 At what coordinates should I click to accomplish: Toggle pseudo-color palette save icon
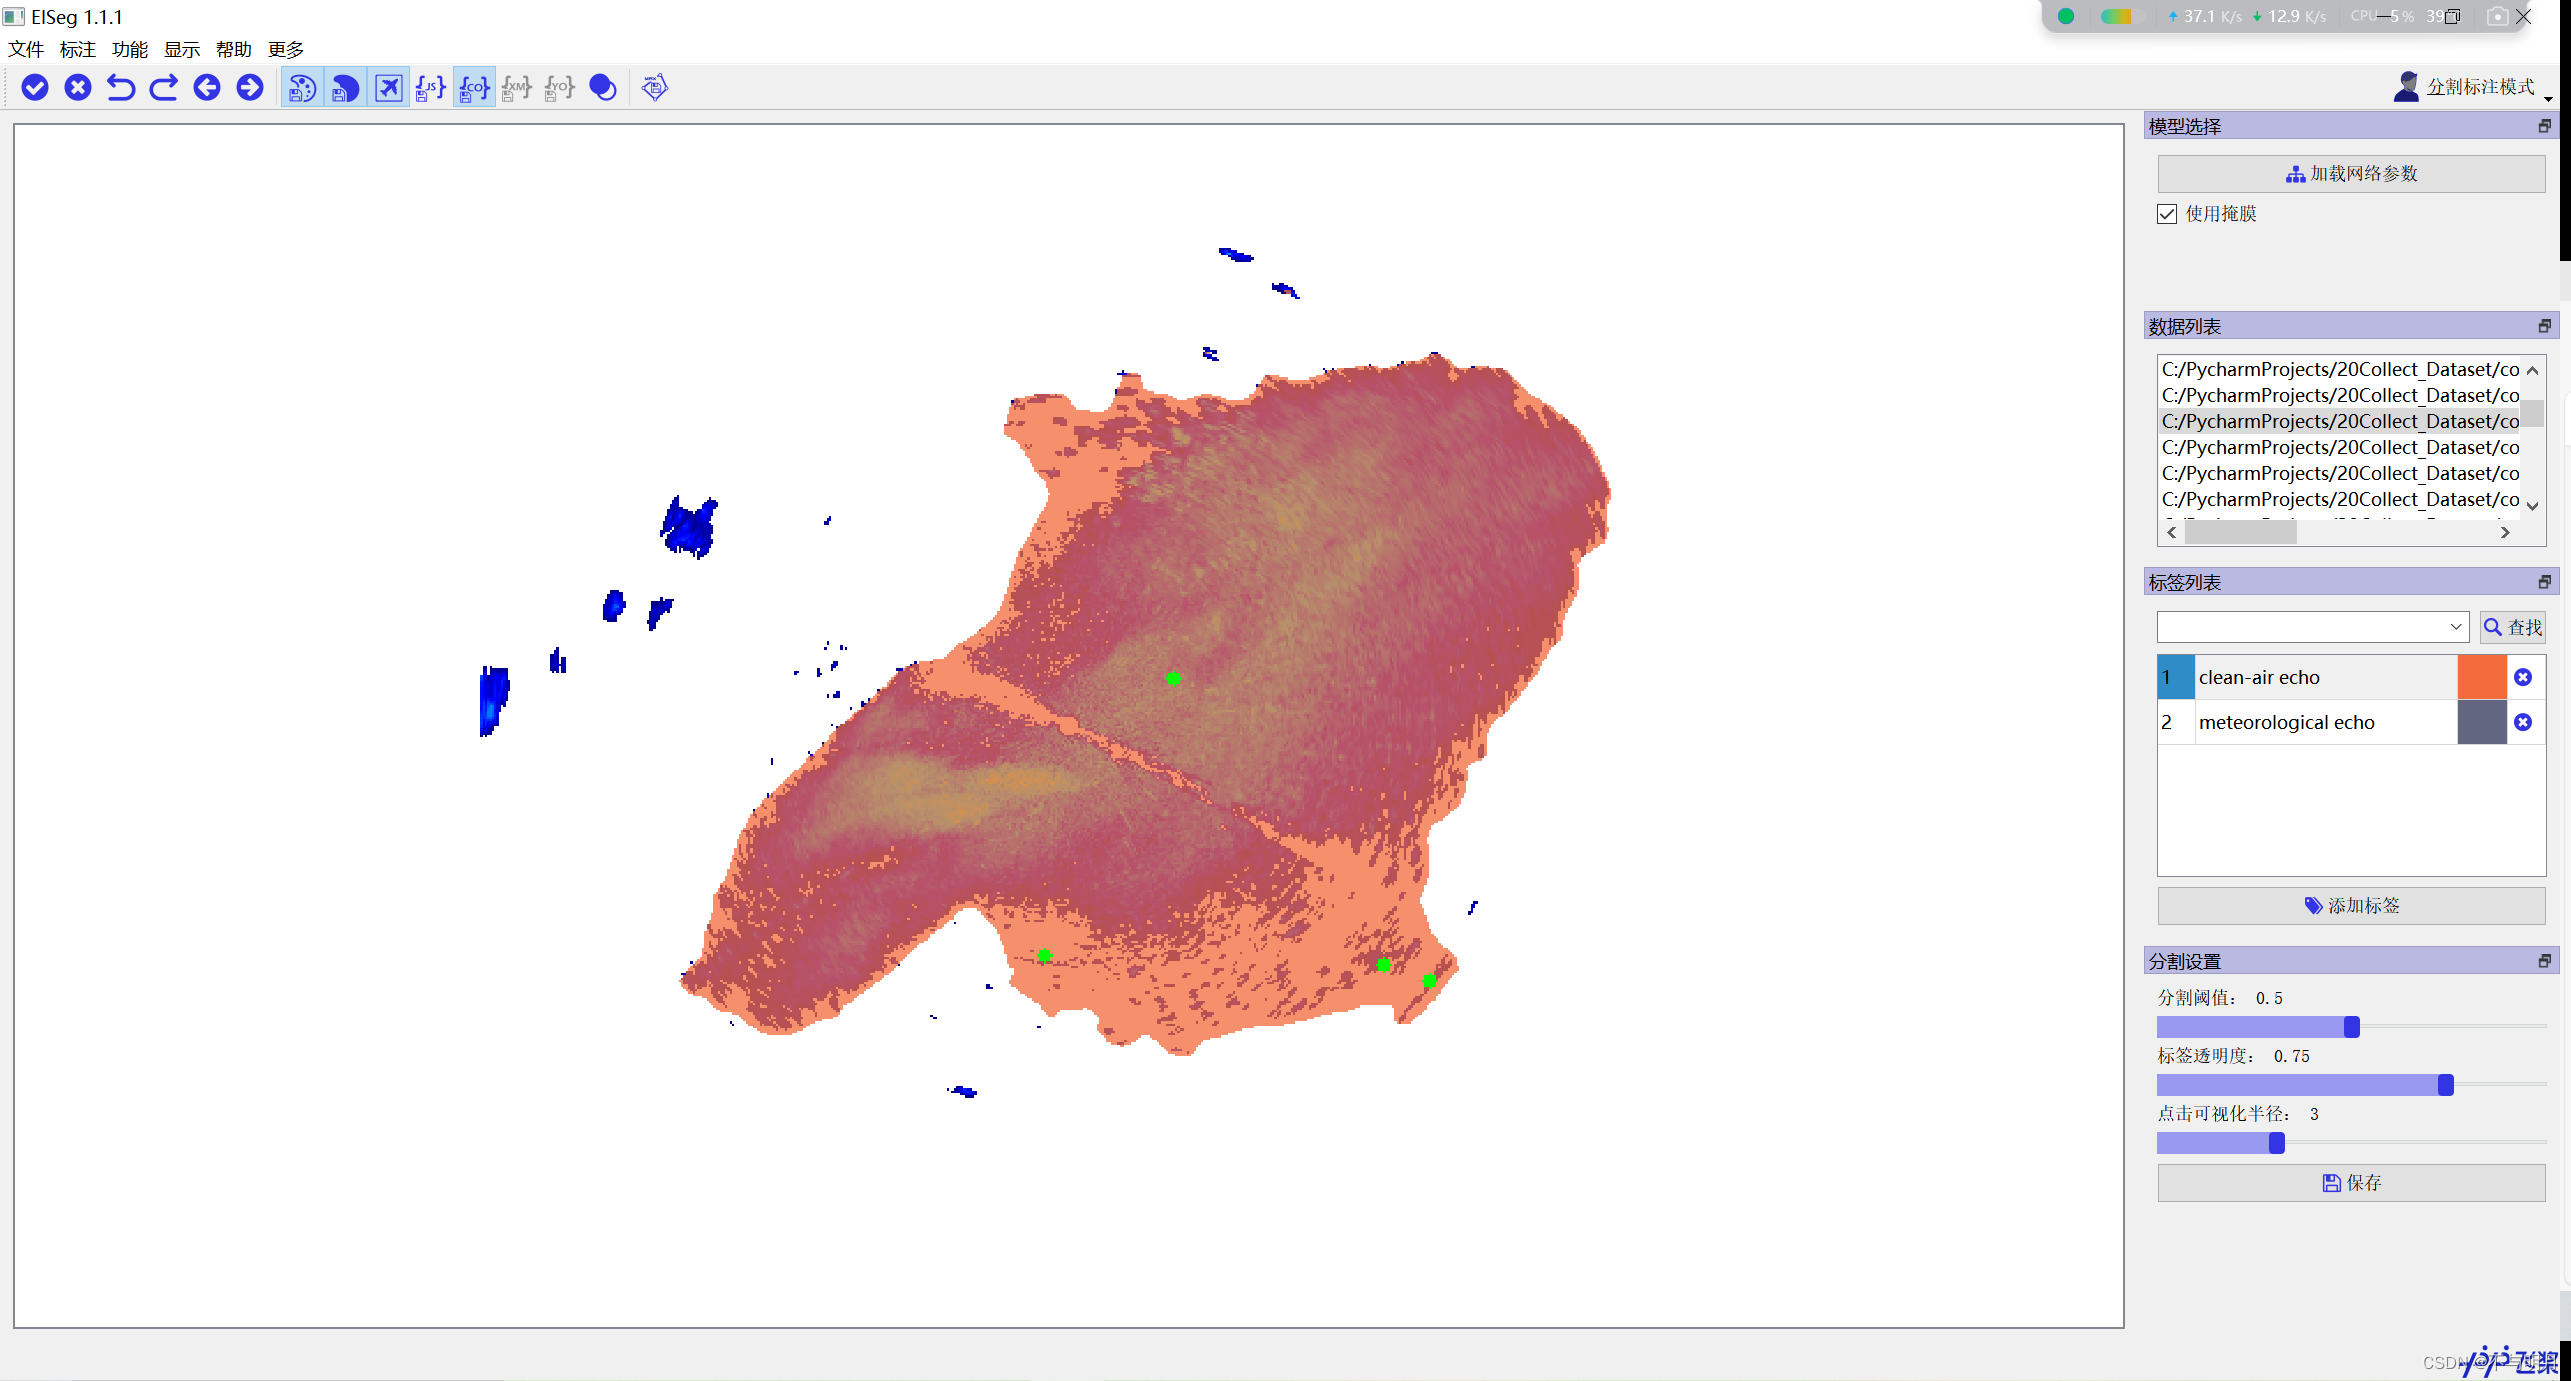point(302,88)
